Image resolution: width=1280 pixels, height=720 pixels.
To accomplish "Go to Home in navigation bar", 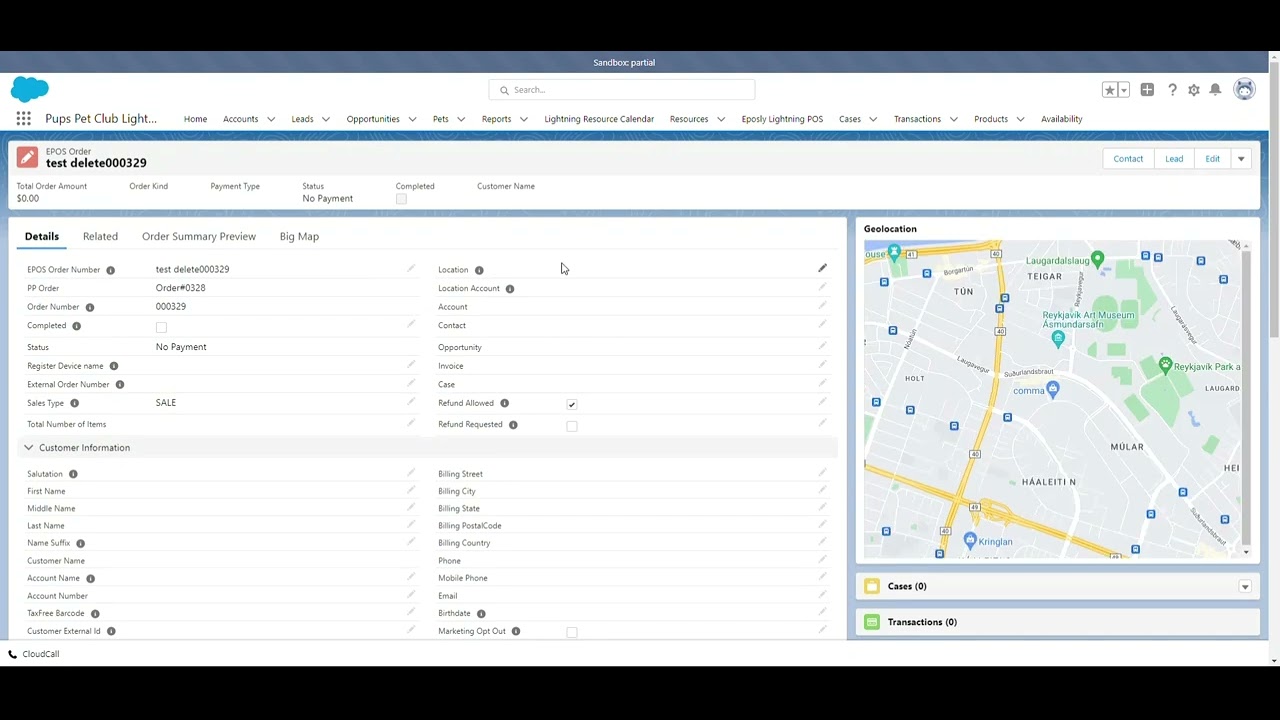I will pyautogui.click(x=195, y=119).
